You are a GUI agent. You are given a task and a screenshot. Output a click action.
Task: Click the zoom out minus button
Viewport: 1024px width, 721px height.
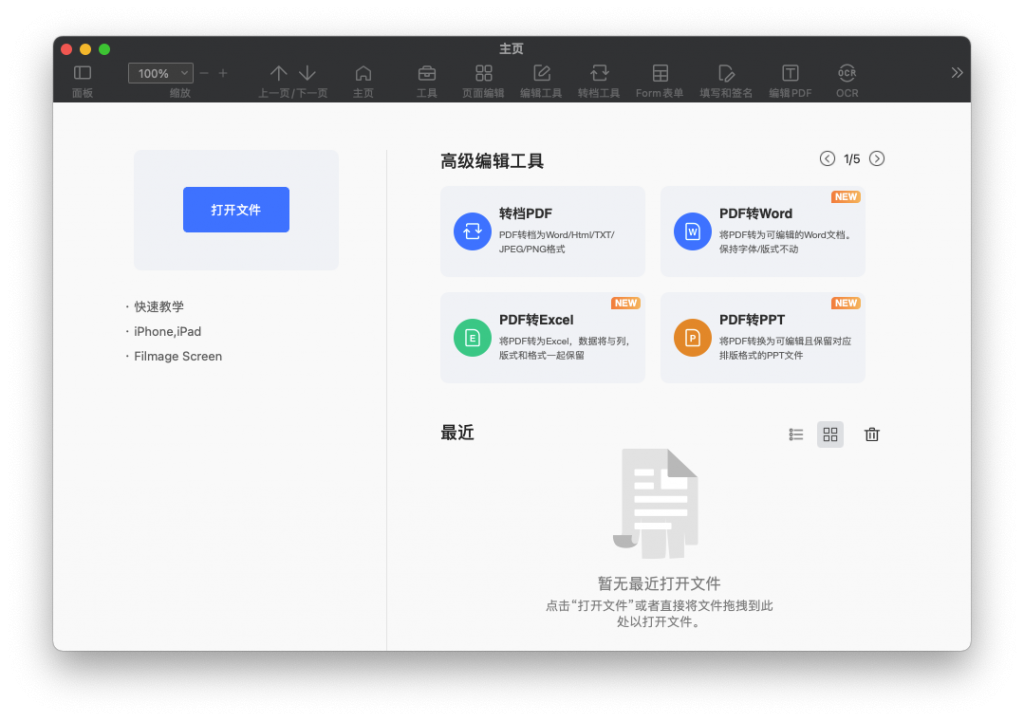point(204,73)
